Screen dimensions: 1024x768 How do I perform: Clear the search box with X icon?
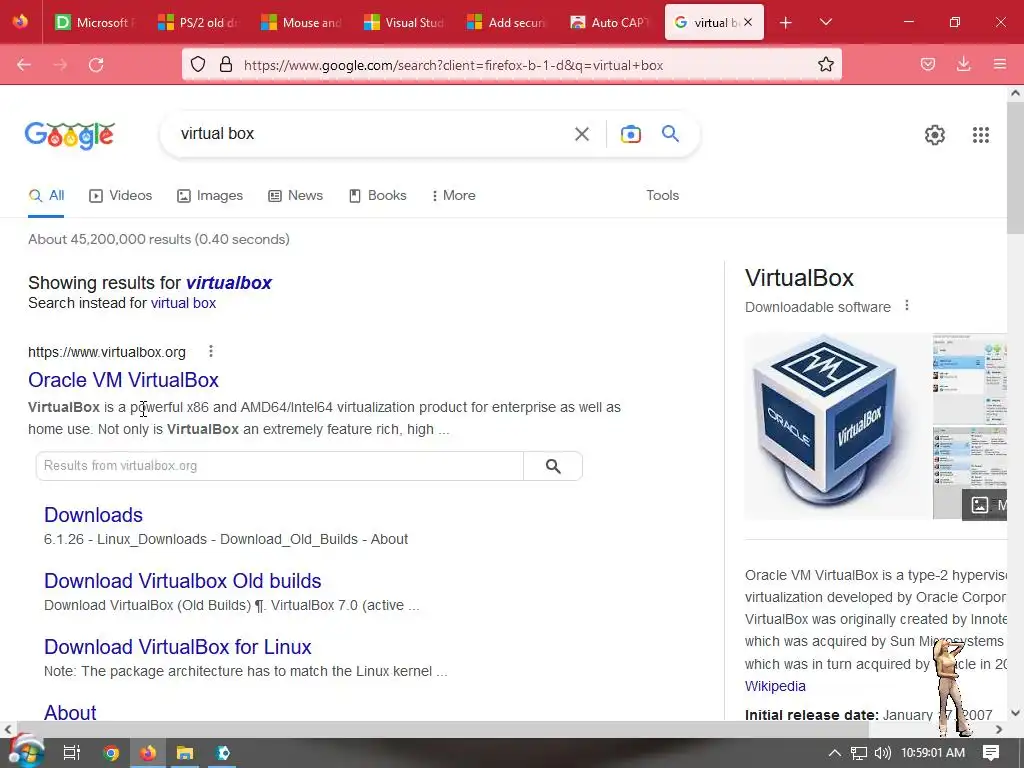(581, 134)
